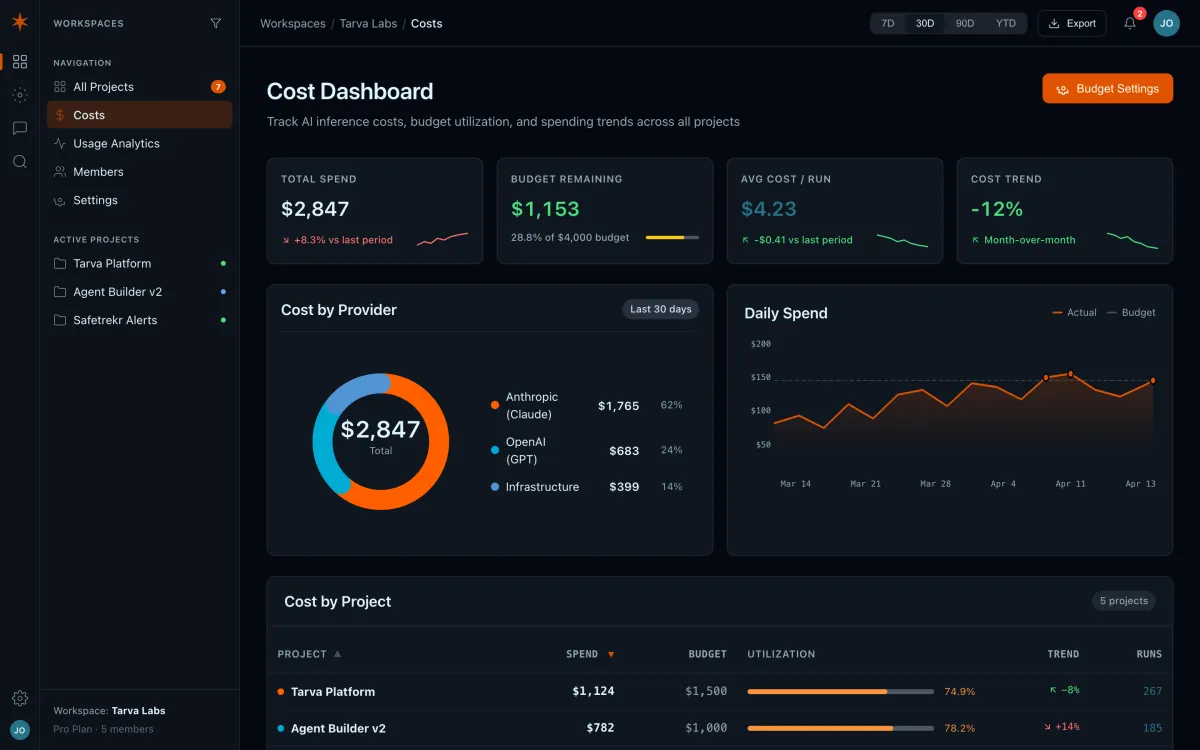Image resolution: width=1200 pixels, height=750 pixels.
Task: Click the $1,765 Anthropic amount
Action: tap(618, 406)
